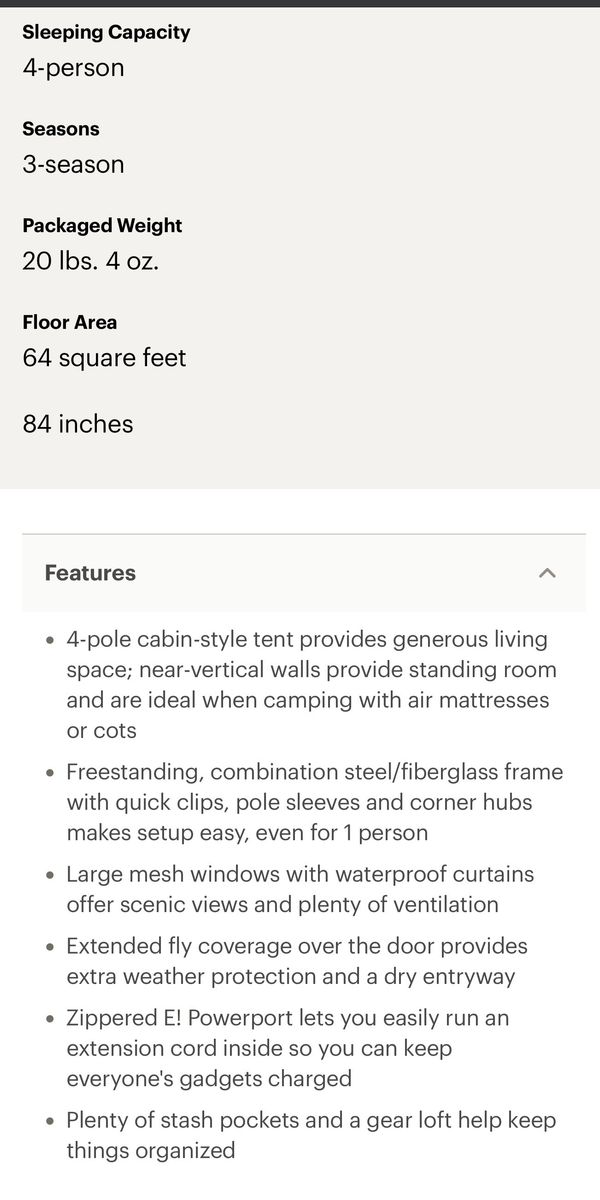Viewport: 600px width, 1200px height.
Task: Click the dark bar at the top edge
Action: (300, 3)
